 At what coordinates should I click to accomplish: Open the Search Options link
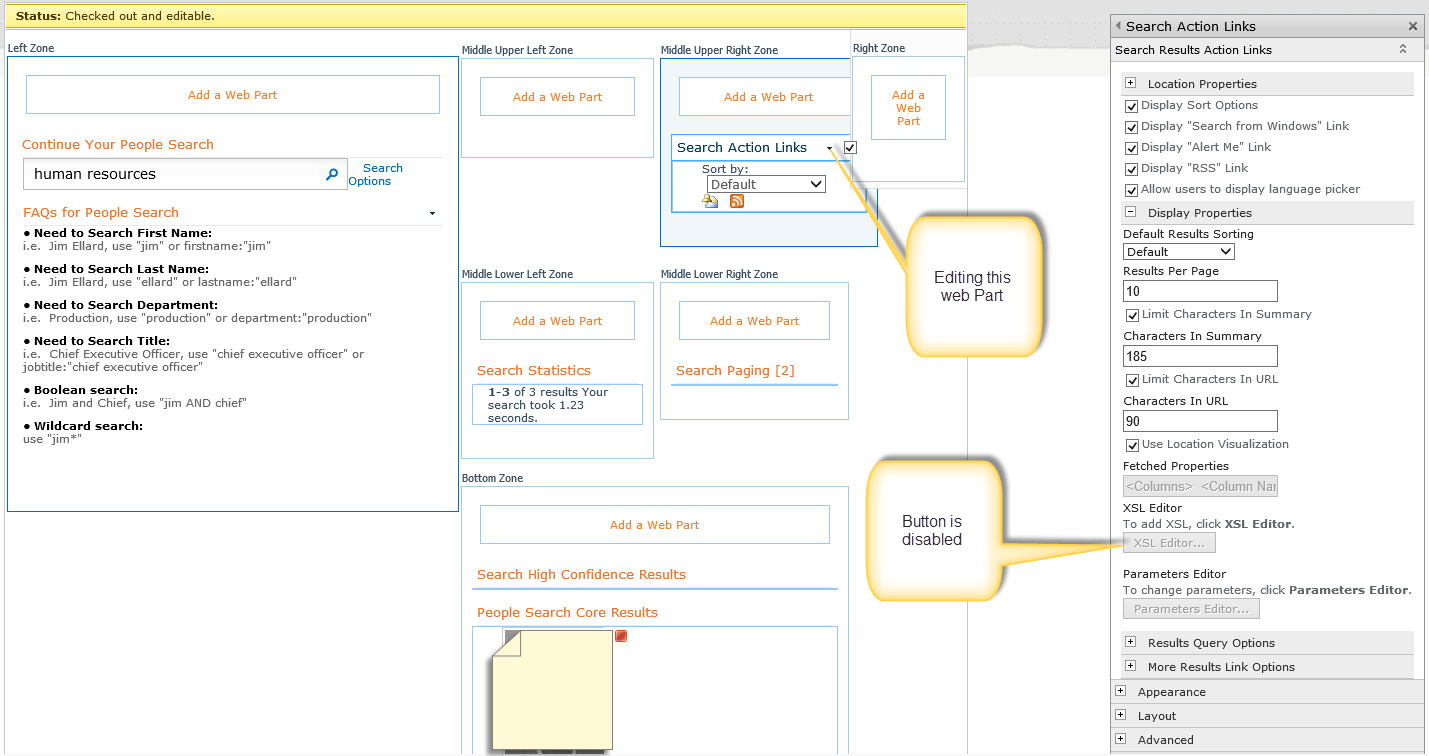coord(376,175)
